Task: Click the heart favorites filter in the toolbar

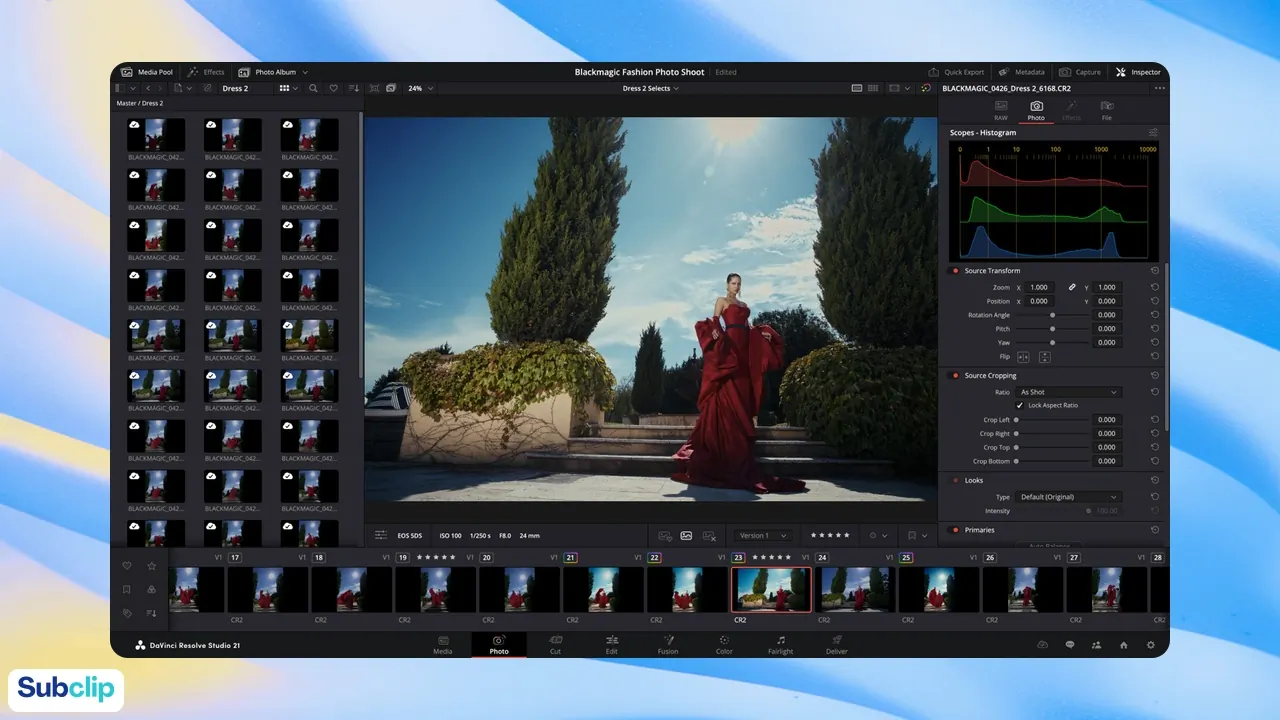Action: click(334, 88)
